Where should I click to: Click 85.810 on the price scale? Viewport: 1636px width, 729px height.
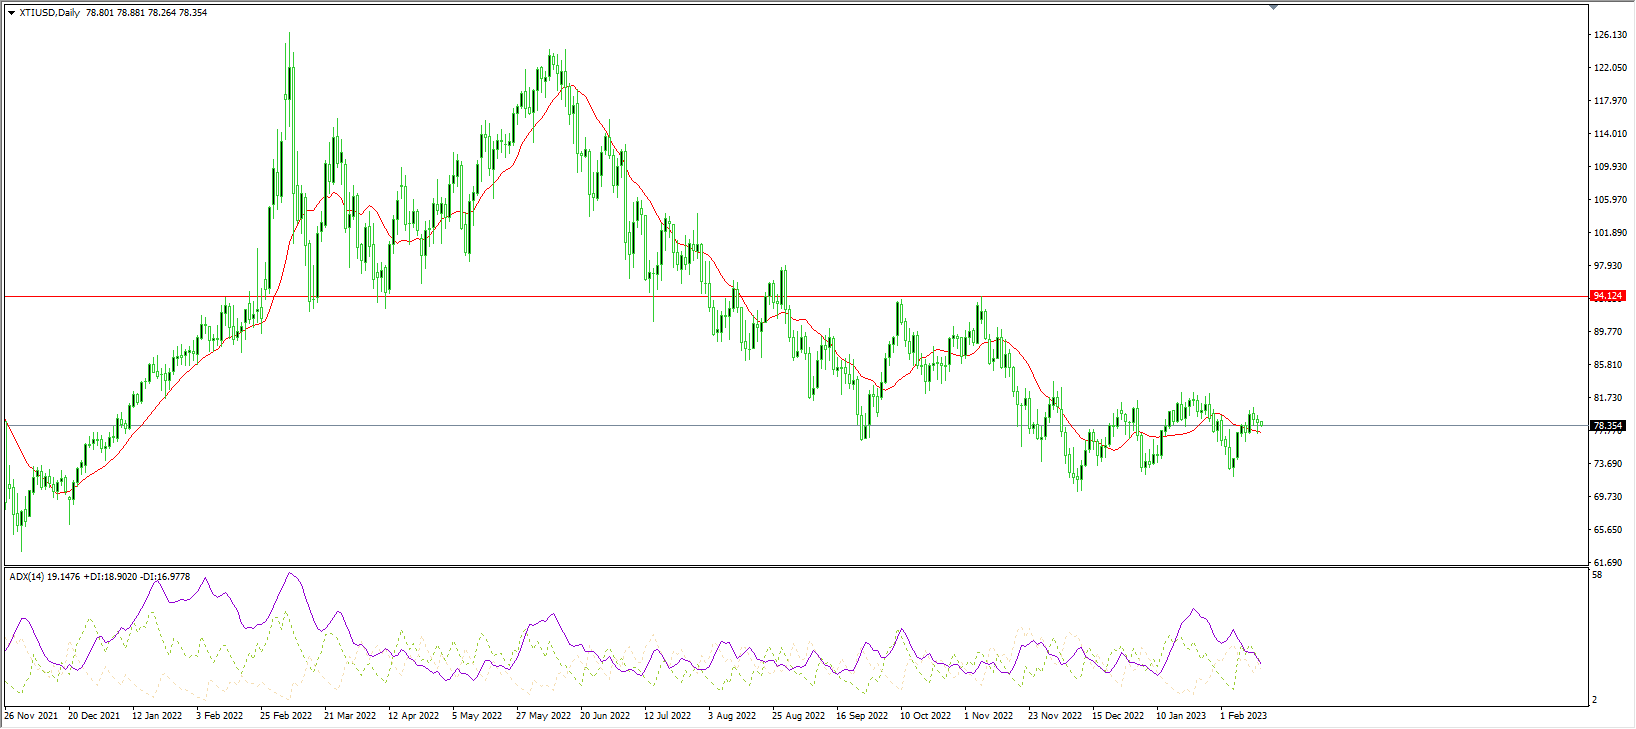pyautogui.click(x=1610, y=365)
